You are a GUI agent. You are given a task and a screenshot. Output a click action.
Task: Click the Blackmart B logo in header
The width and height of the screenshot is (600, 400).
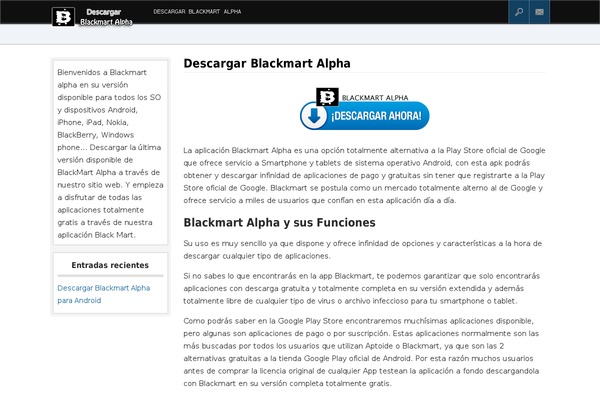tap(63, 17)
